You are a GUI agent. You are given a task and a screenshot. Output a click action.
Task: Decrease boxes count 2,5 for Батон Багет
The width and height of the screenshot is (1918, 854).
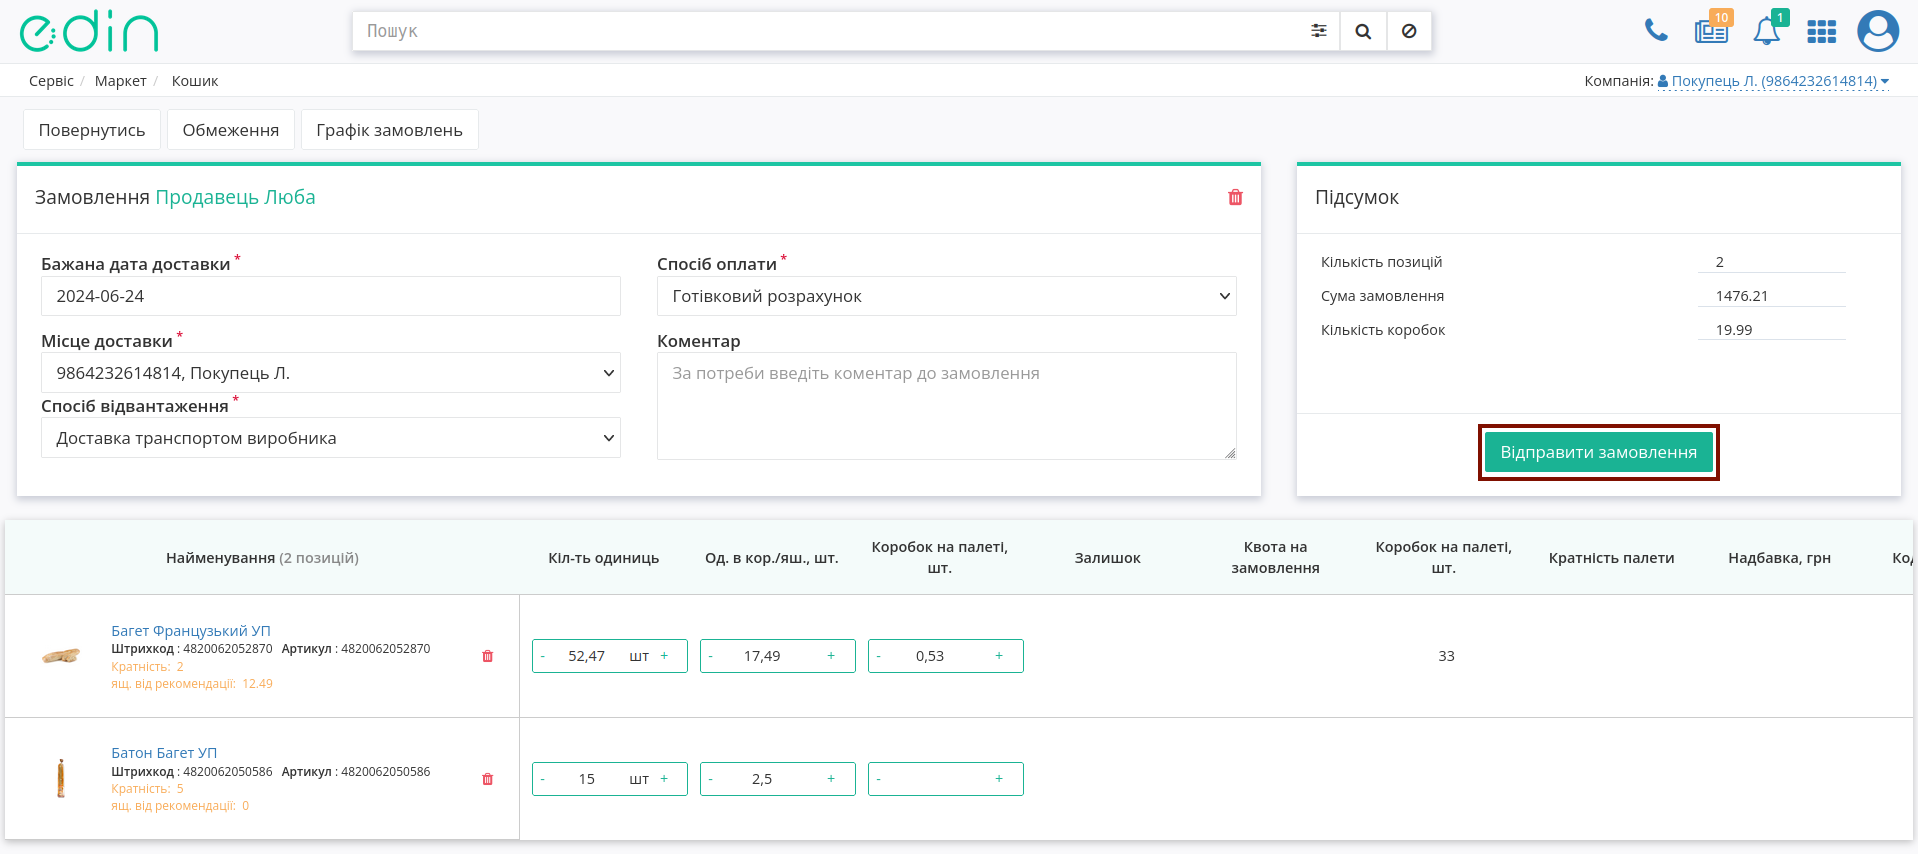711,779
